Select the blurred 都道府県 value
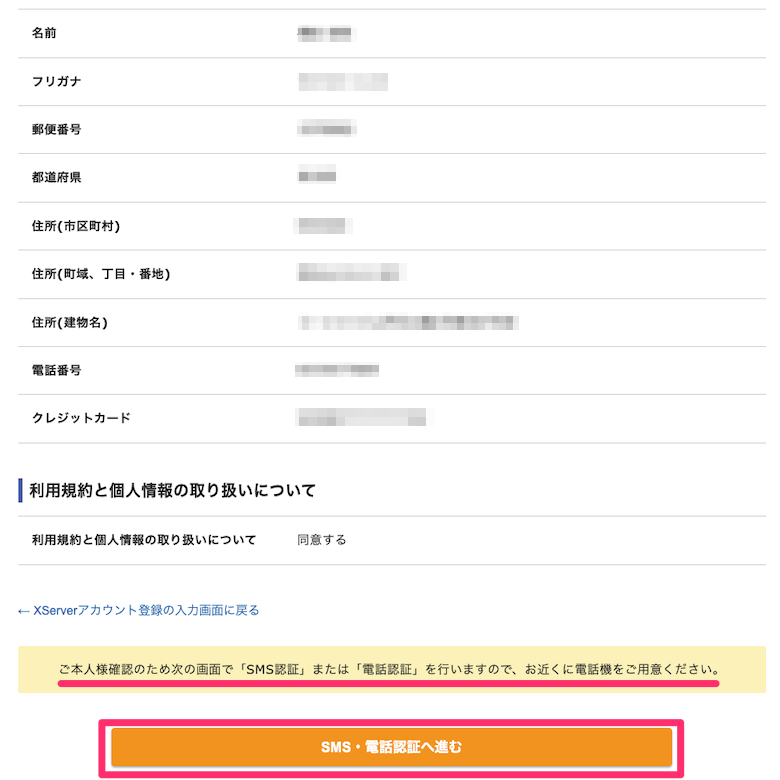 coord(317,176)
